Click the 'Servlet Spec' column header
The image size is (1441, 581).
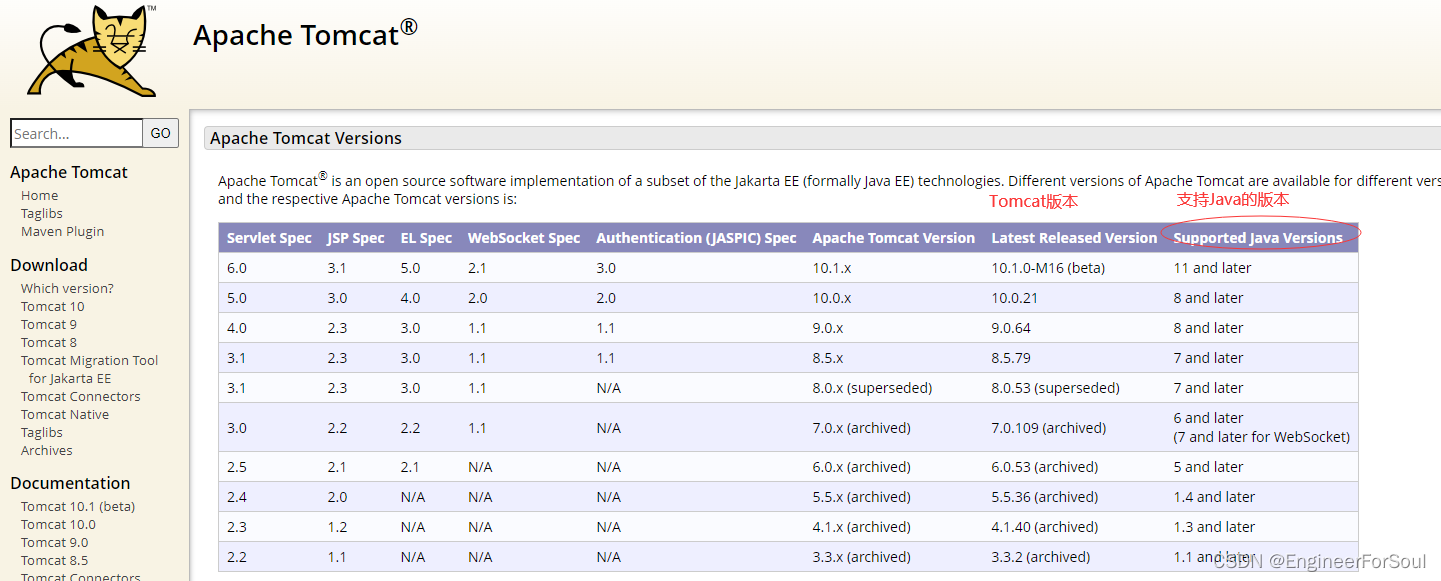(x=269, y=238)
